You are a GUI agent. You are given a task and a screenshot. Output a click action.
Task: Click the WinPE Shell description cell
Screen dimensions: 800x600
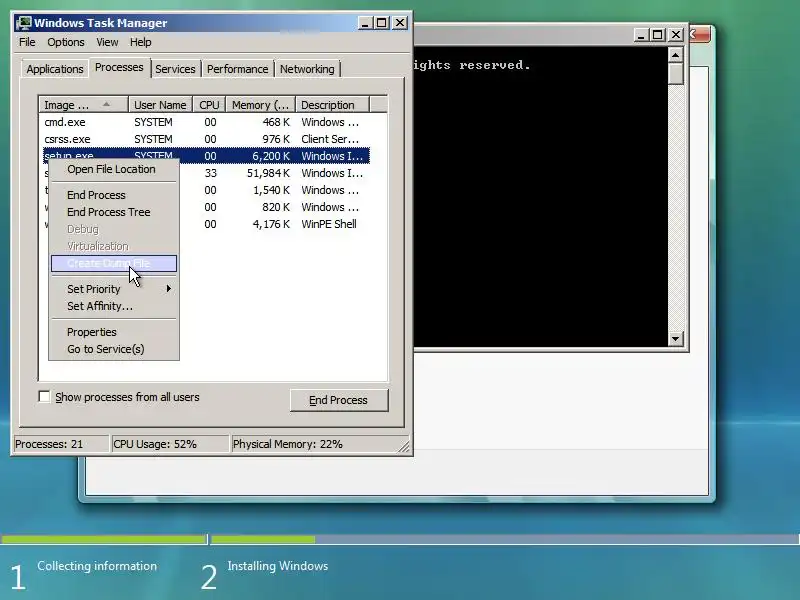(x=329, y=224)
